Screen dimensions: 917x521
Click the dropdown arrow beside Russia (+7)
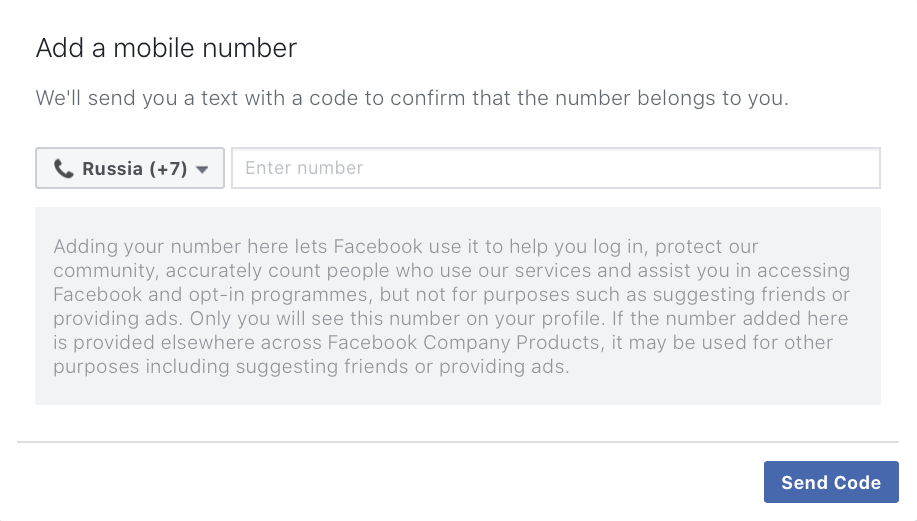203,170
